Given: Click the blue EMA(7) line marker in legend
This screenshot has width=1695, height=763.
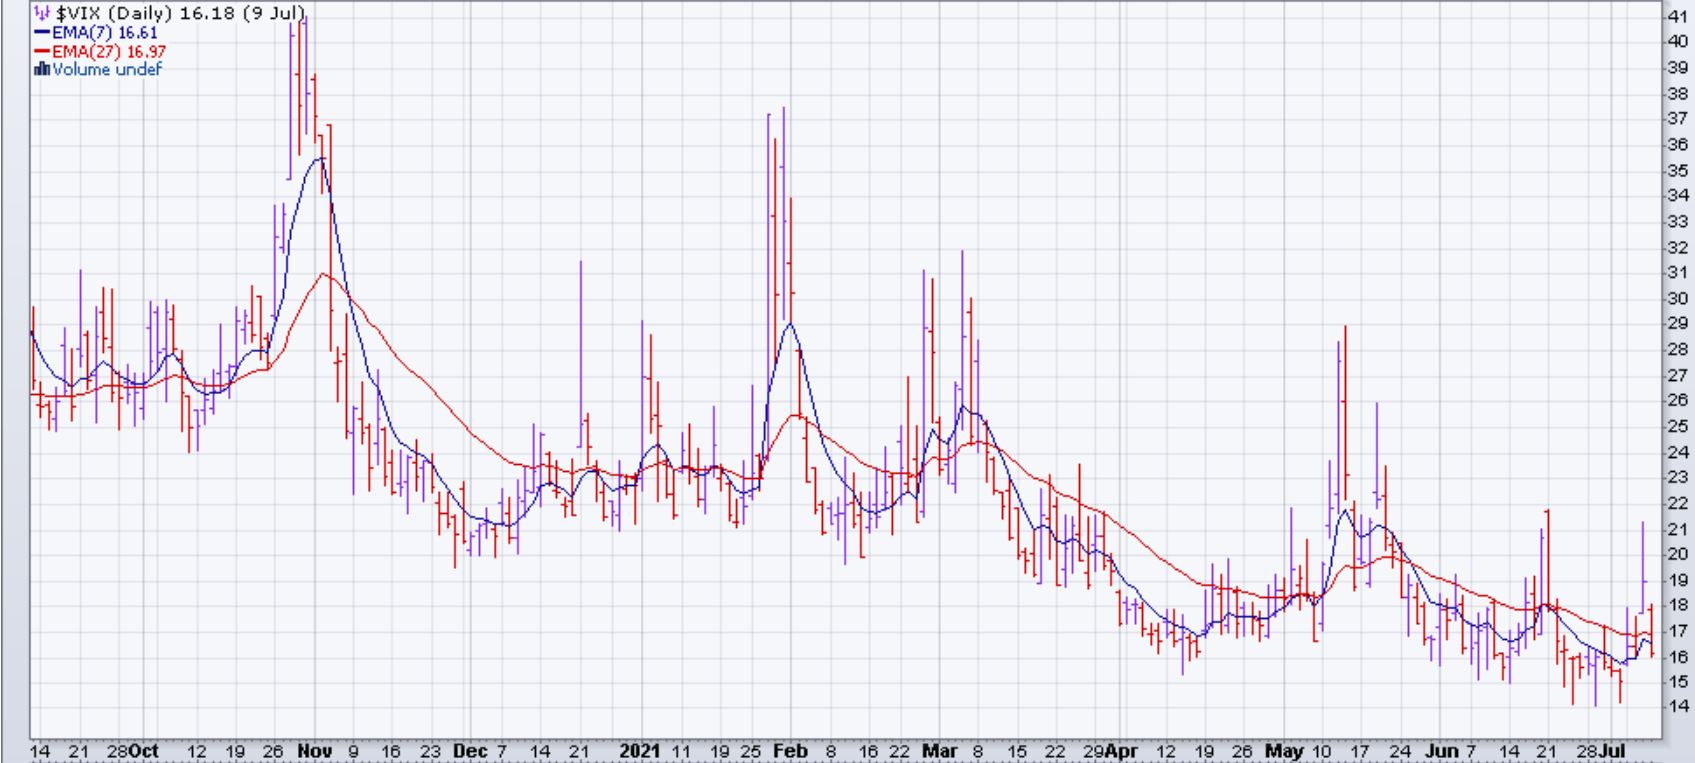Looking at the screenshot, I should (x=42, y=32).
